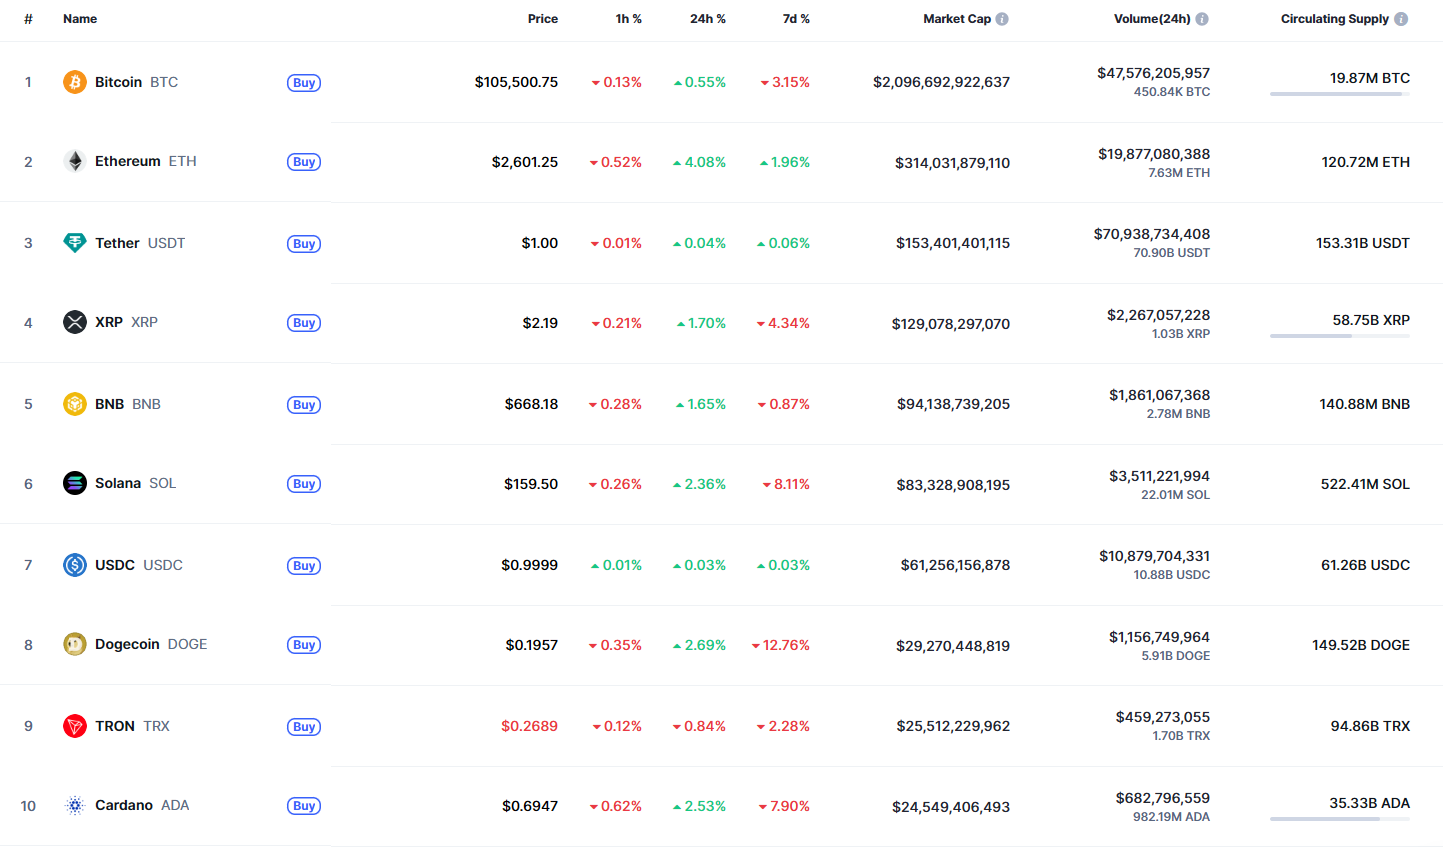Click Bitcoin's circulating supply progress bar
1443x847 pixels.
click(1340, 94)
